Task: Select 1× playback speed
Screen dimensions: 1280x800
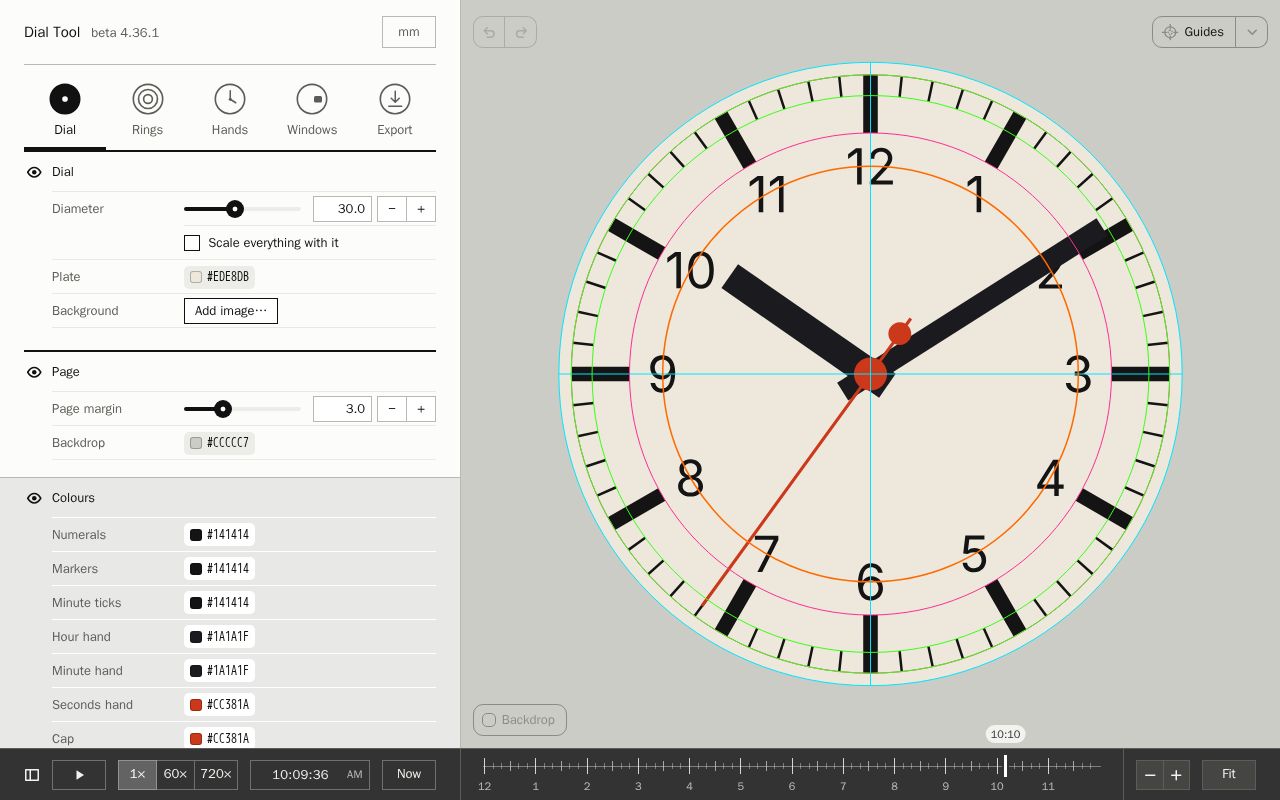Action: [137, 775]
